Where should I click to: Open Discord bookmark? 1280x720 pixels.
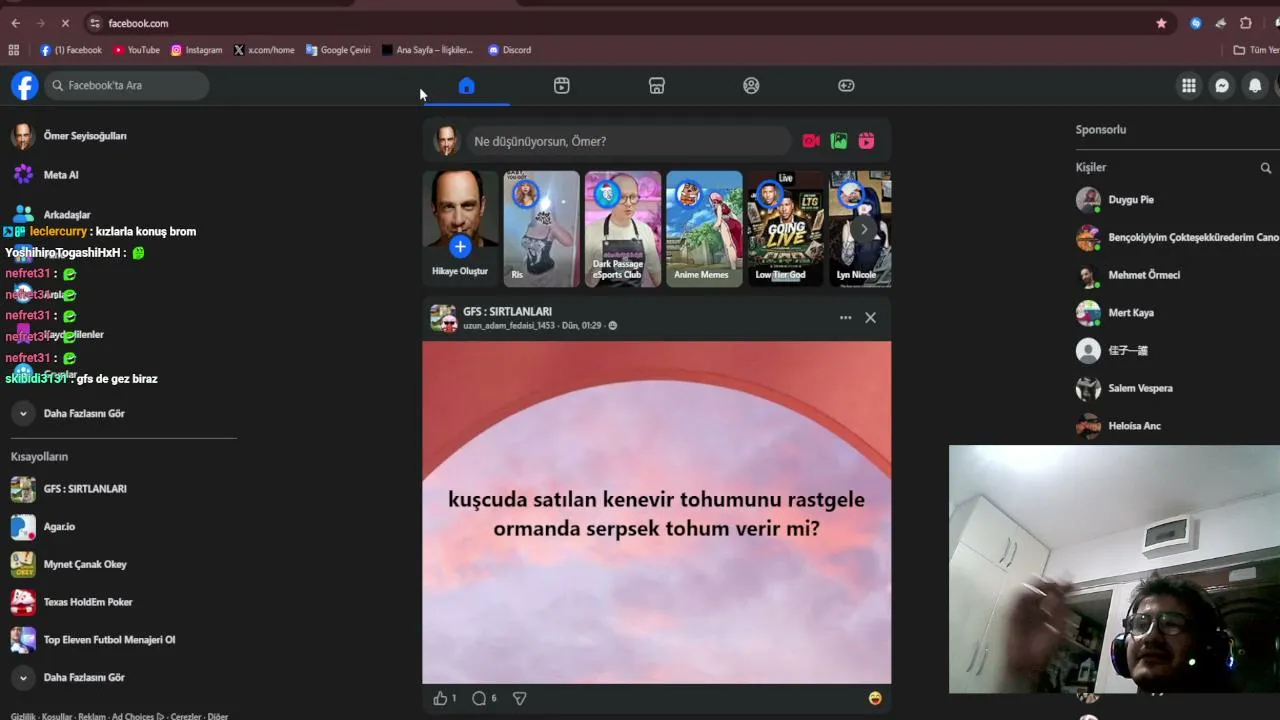509,50
